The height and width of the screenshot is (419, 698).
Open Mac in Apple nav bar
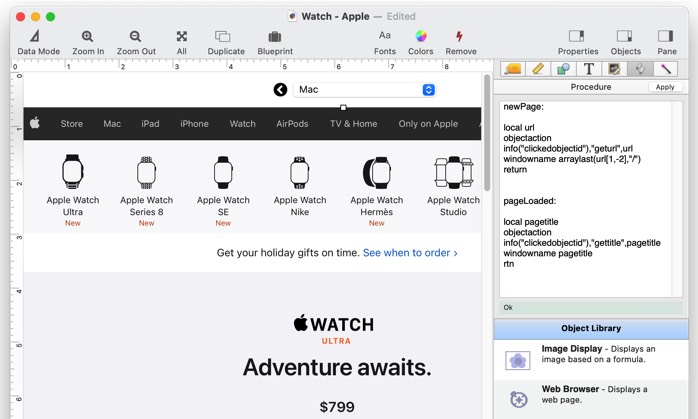(x=112, y=124)
